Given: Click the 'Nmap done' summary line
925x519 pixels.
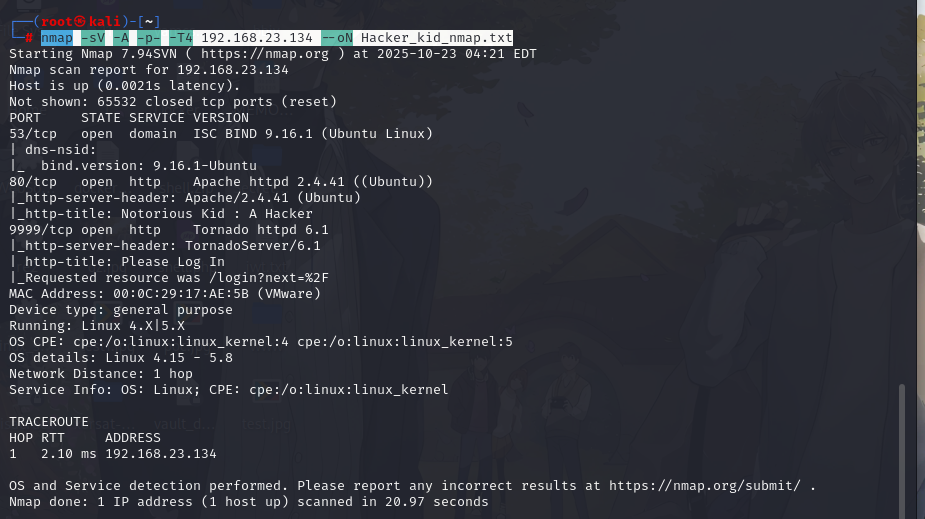Looking at the screenshot, I should [248, 501].
